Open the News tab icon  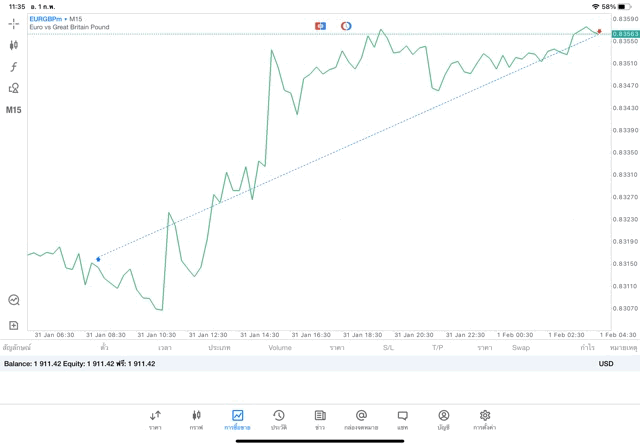pos(320,419)
